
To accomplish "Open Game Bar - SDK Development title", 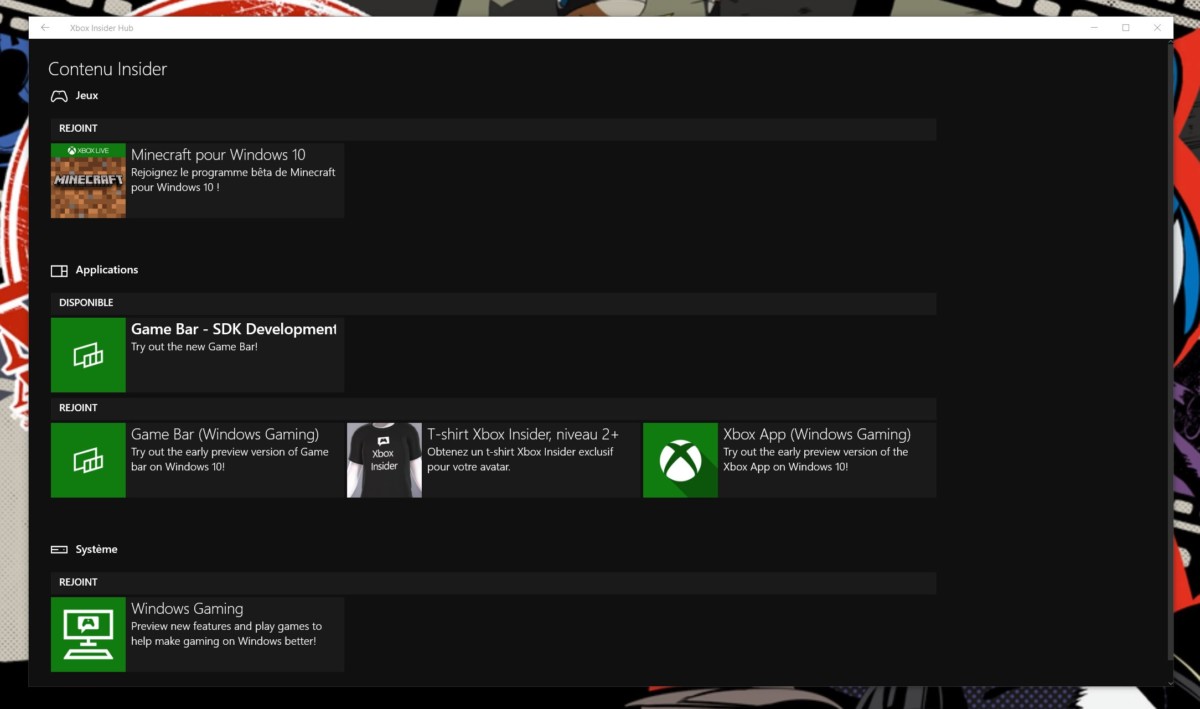I will tap(234, 329).
